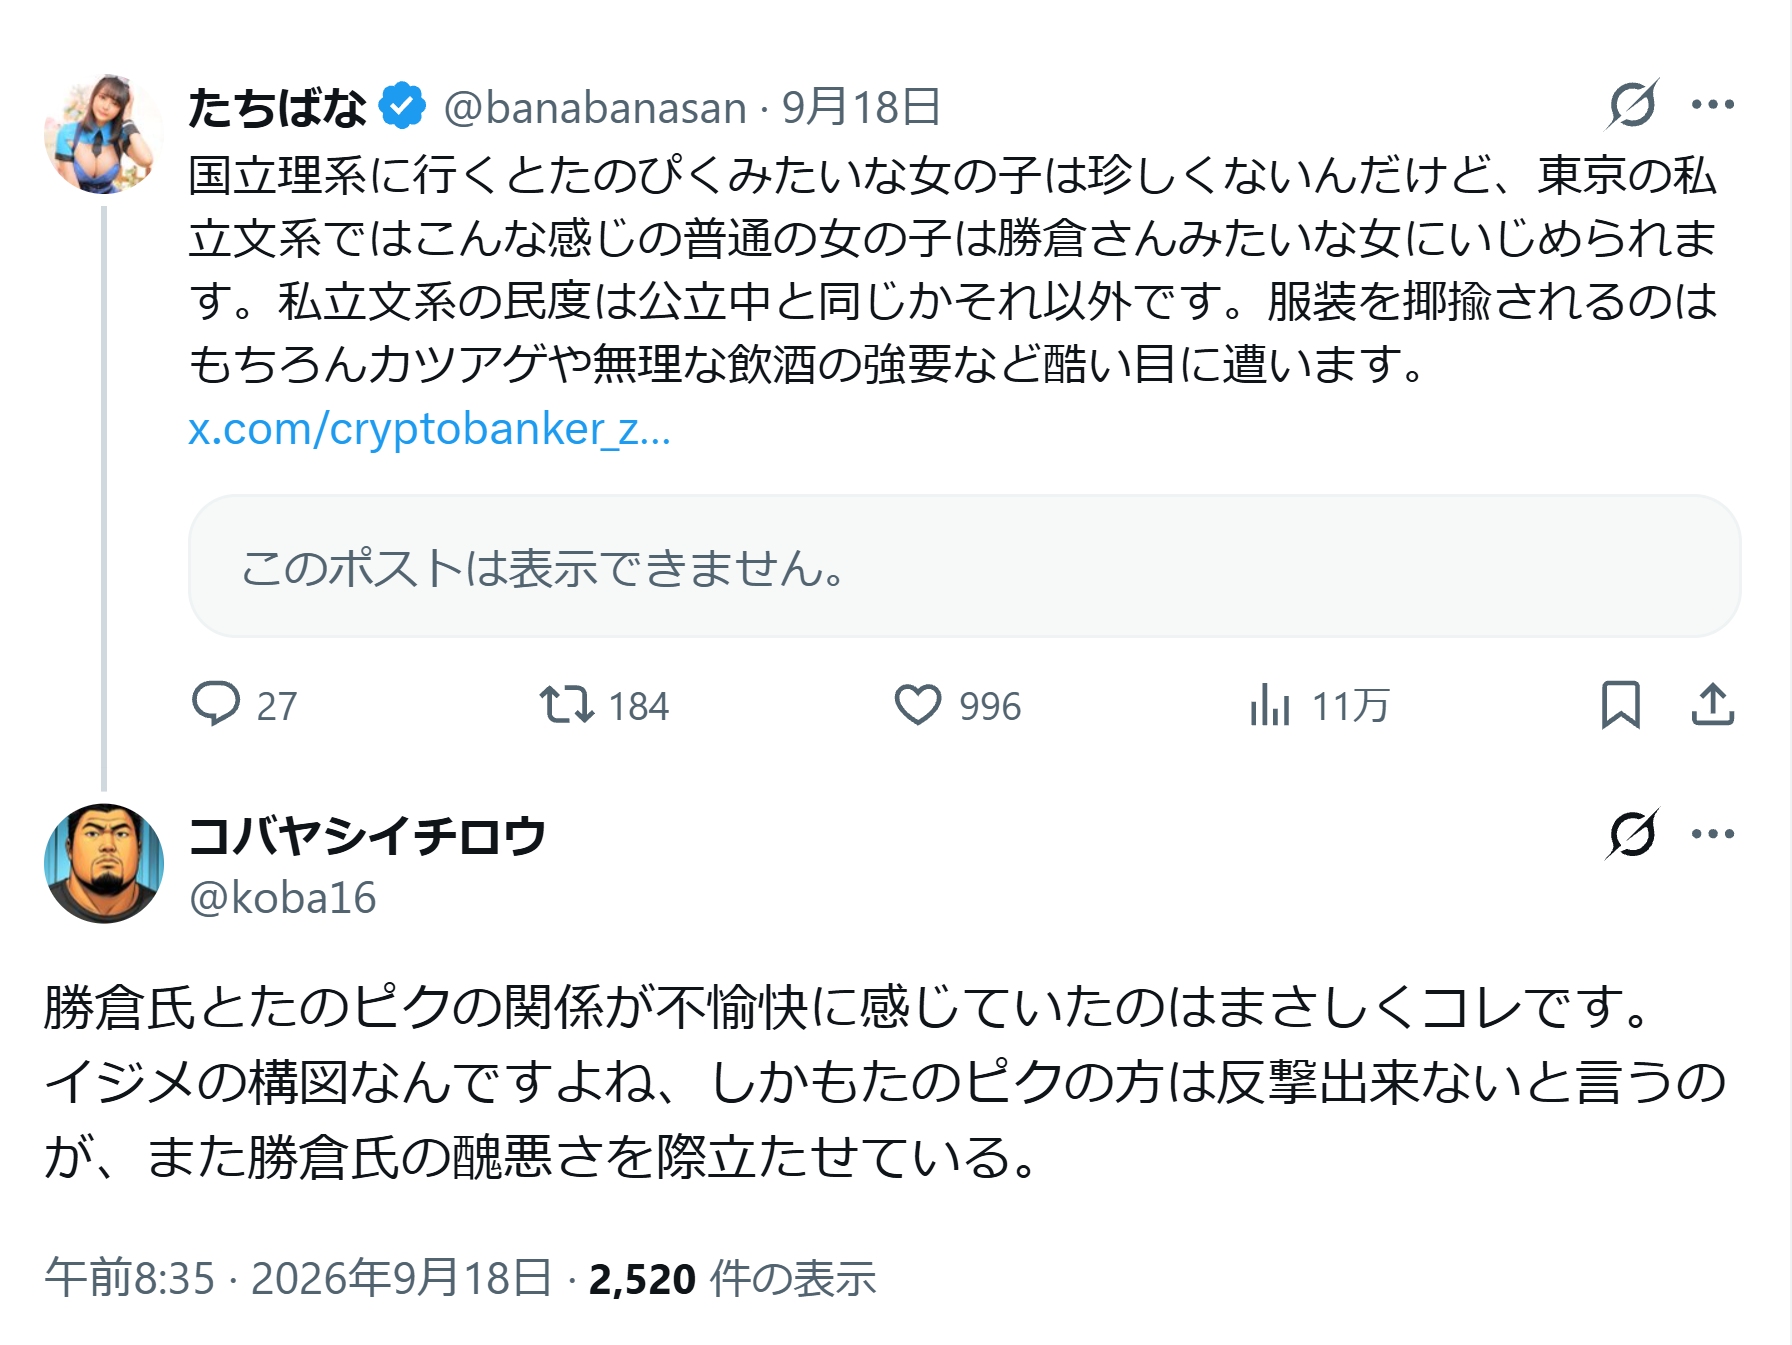Screen dimensions: 1792x1345
Task: Go to @banabanasan profile handle
Action: [x=595, y=107]
